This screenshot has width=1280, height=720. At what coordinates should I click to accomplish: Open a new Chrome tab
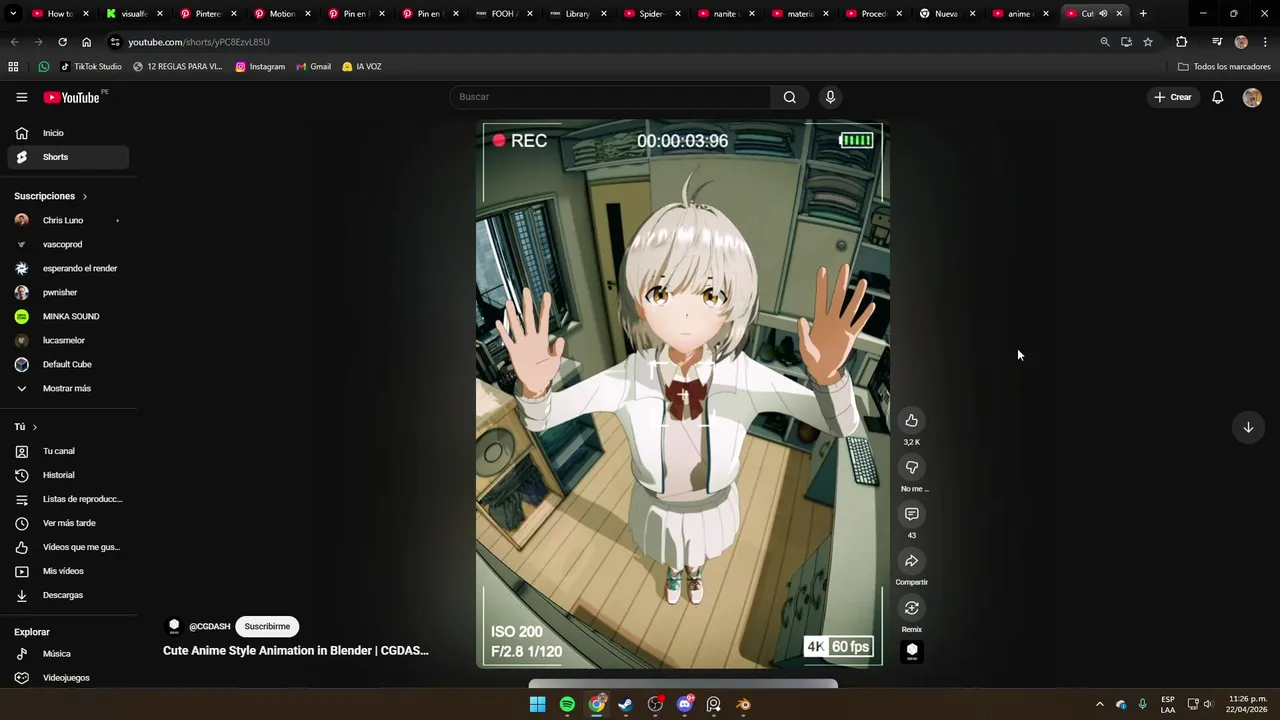click(1143, 14)
